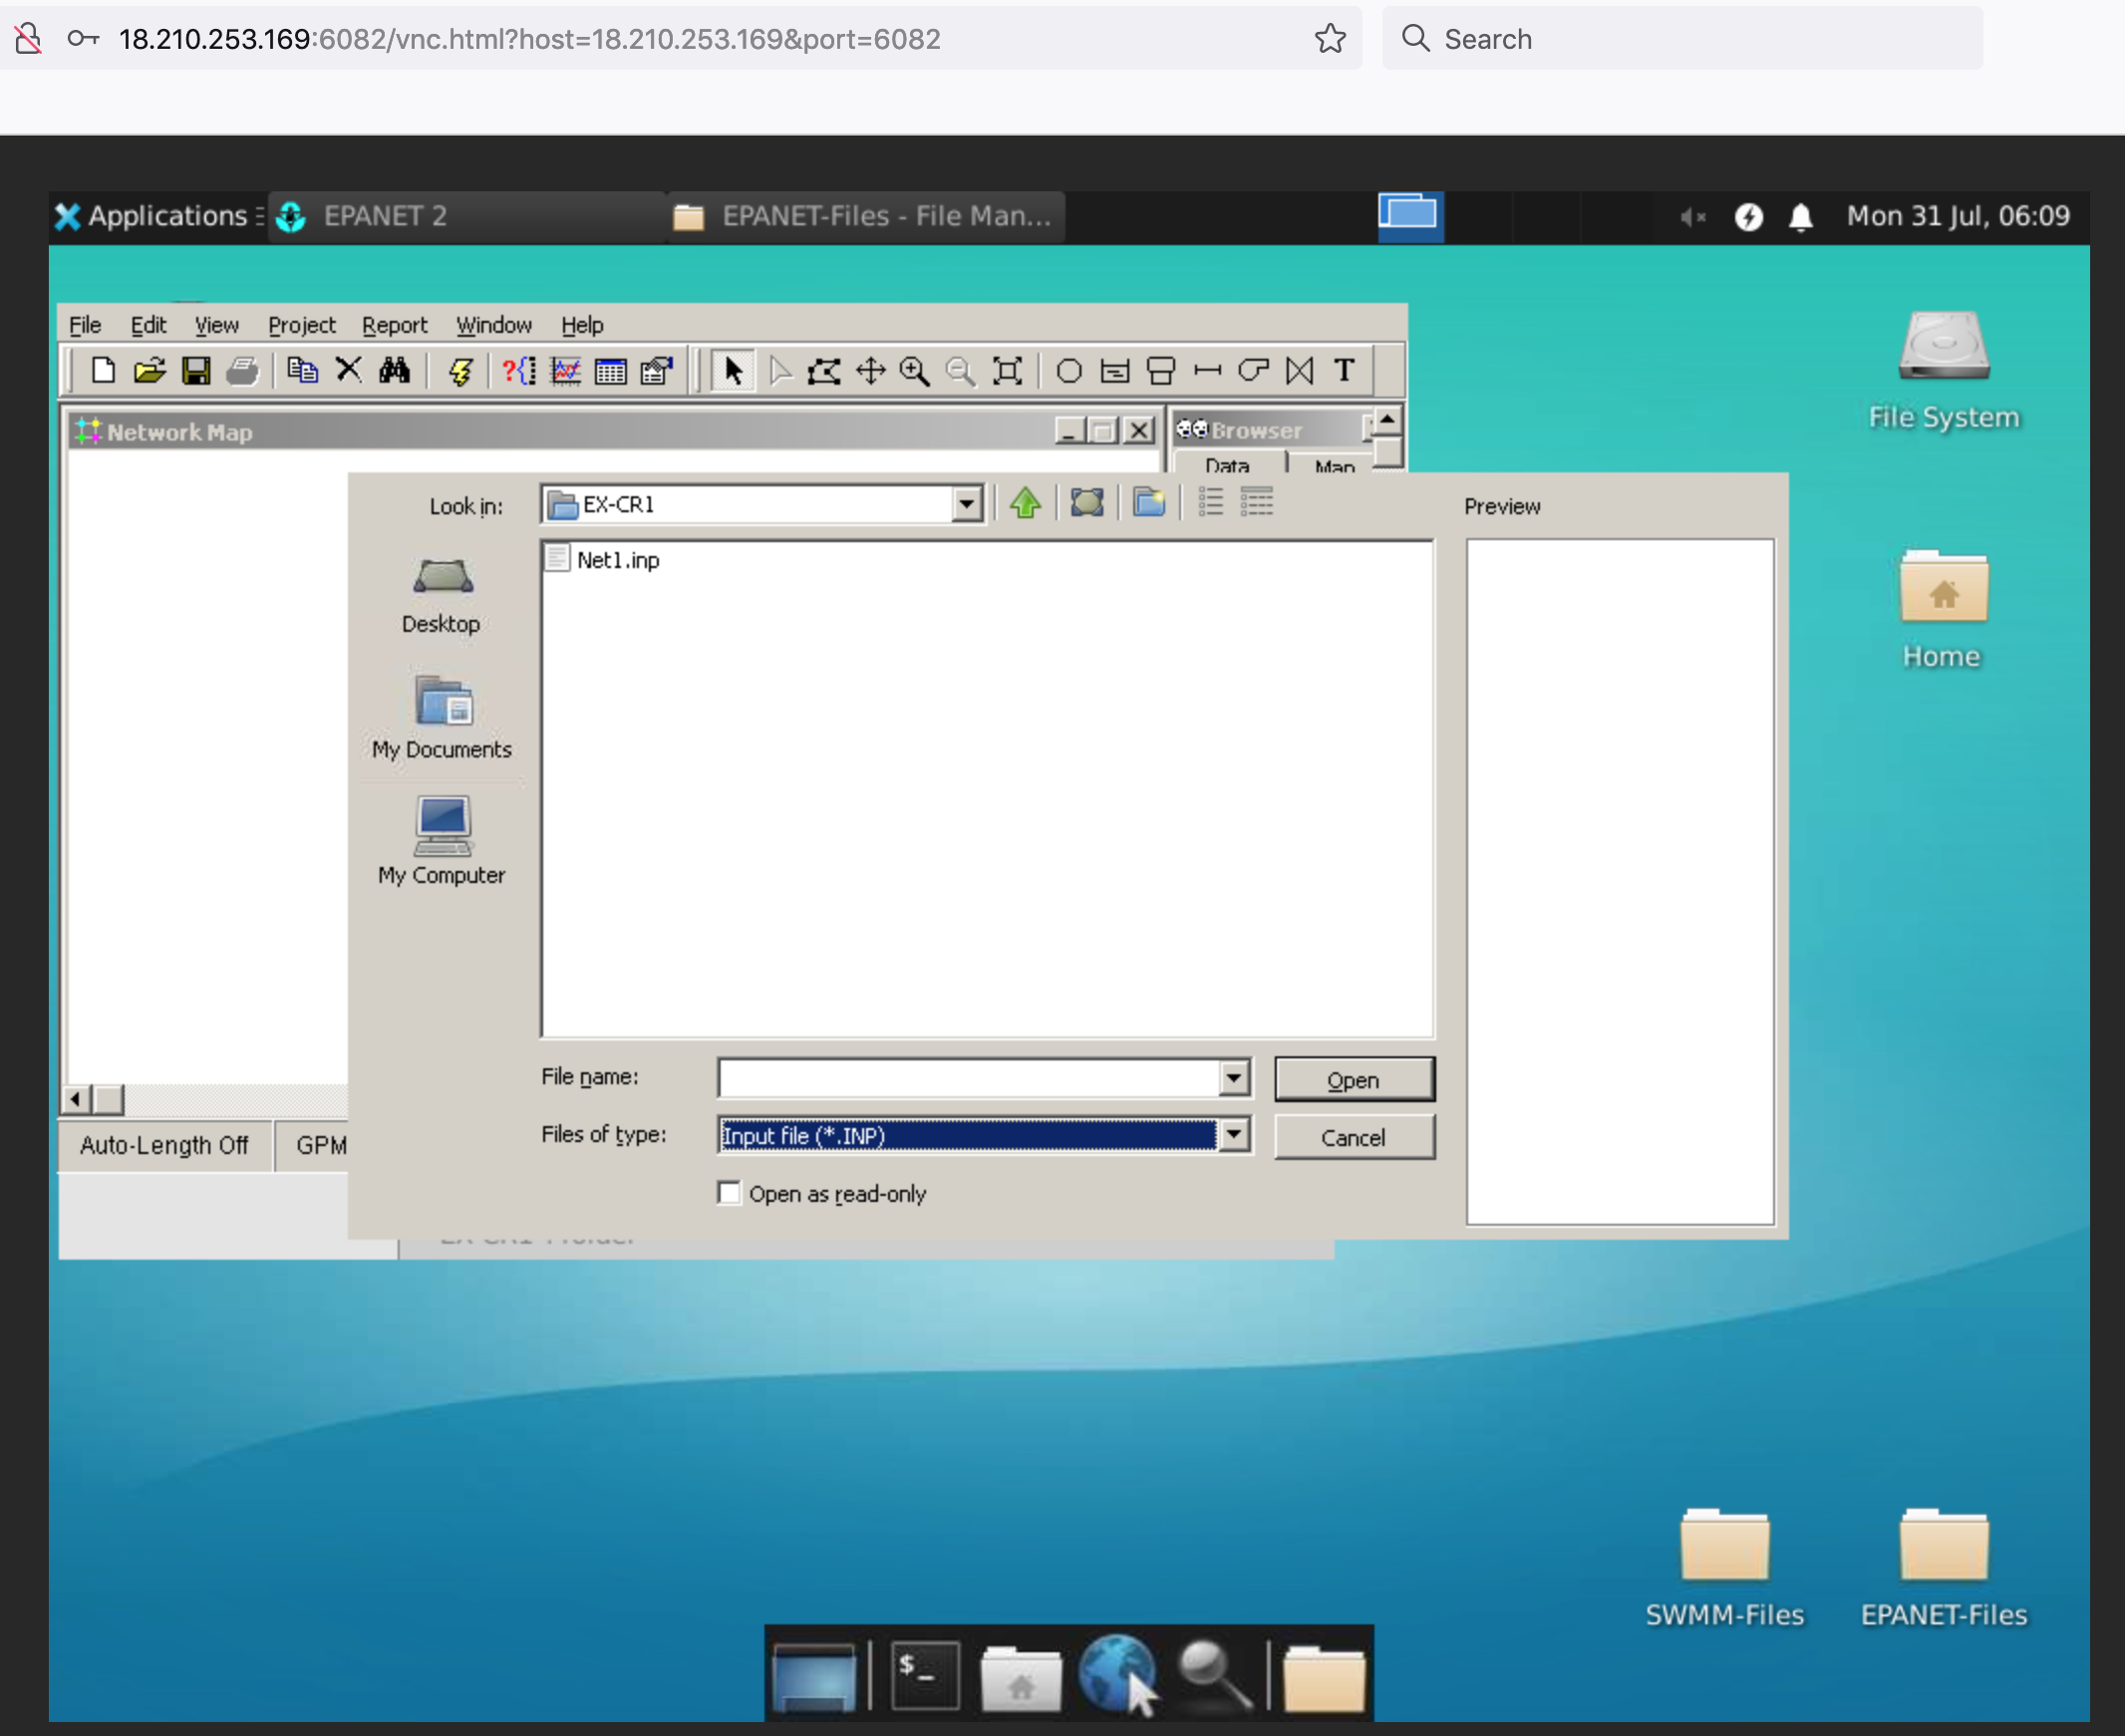
Task: Click the Open project folder toolbar icon
Action: 149,371
